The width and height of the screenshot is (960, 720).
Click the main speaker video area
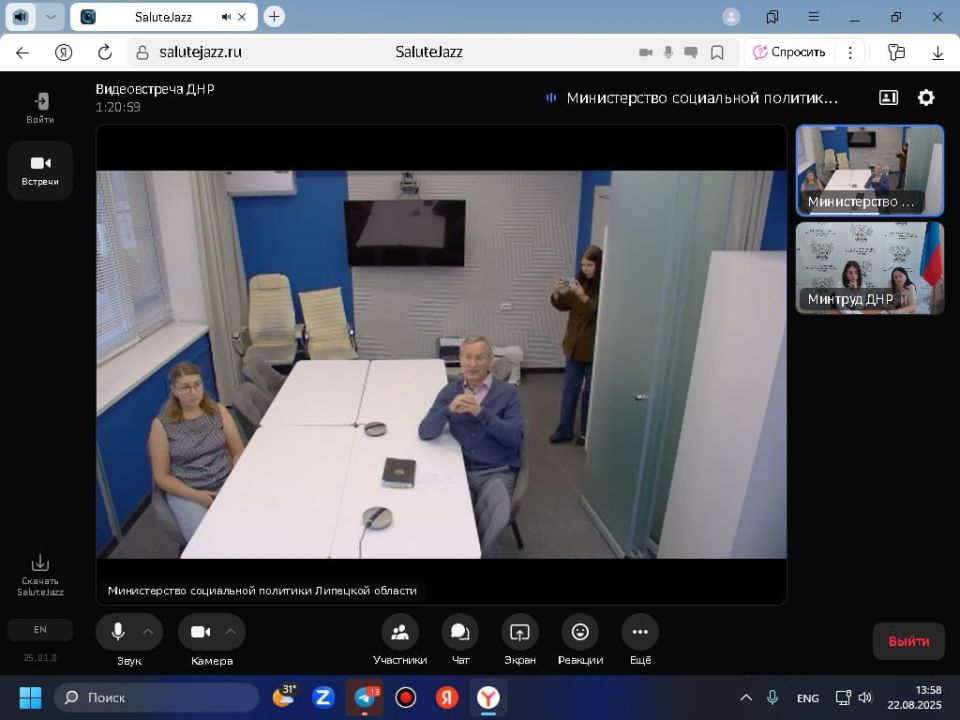coord(441,364)
